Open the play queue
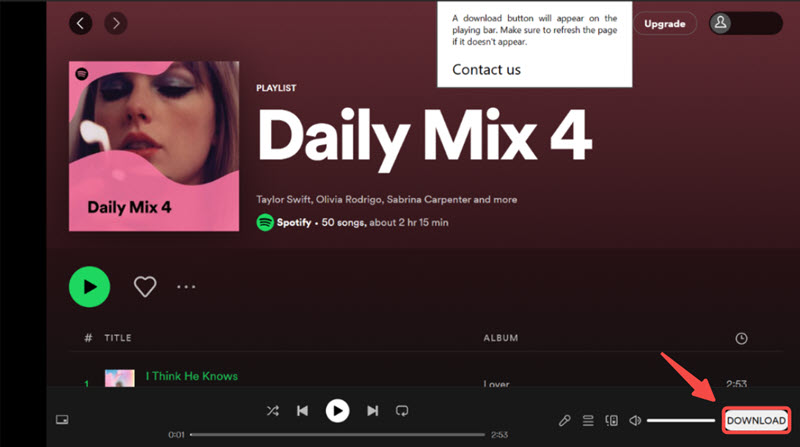This screenshot has height=447, width=800. [588, 420]
